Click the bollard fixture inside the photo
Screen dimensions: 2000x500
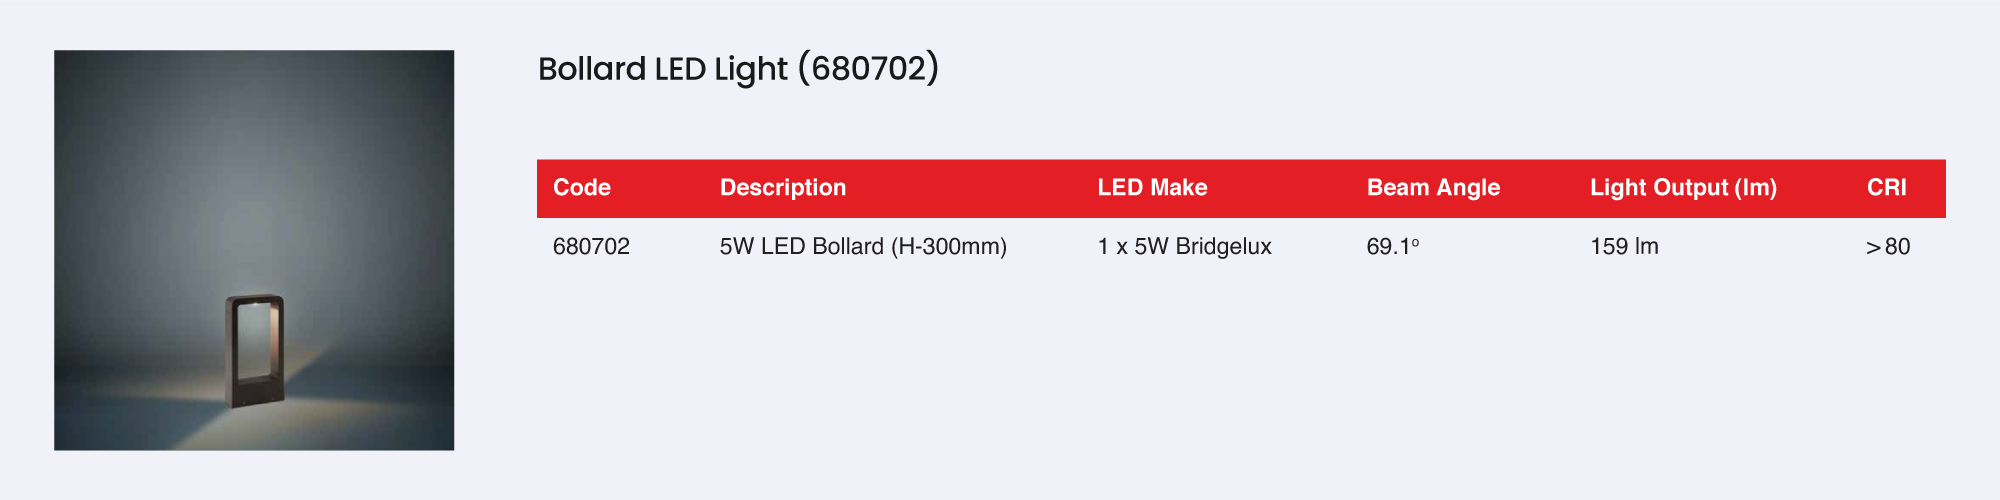[254, 350]
